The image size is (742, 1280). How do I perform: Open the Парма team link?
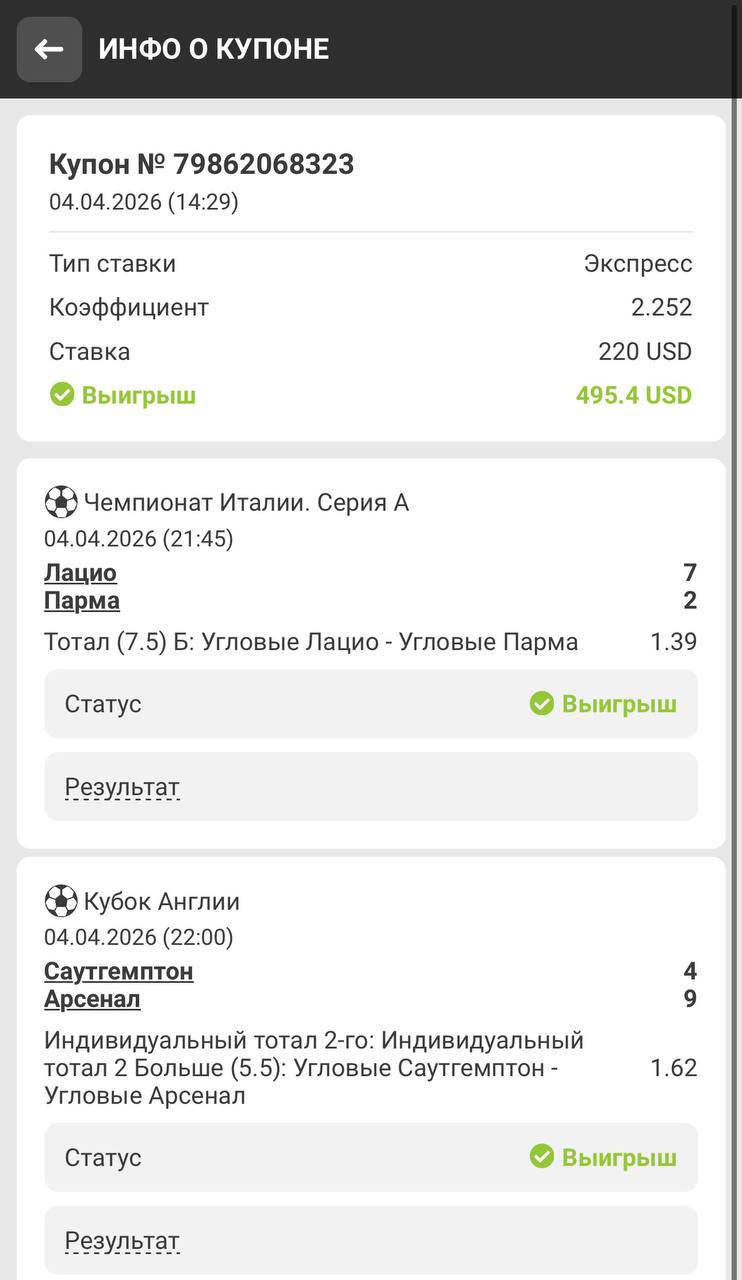pyautogui.click(x=82, y=601)
